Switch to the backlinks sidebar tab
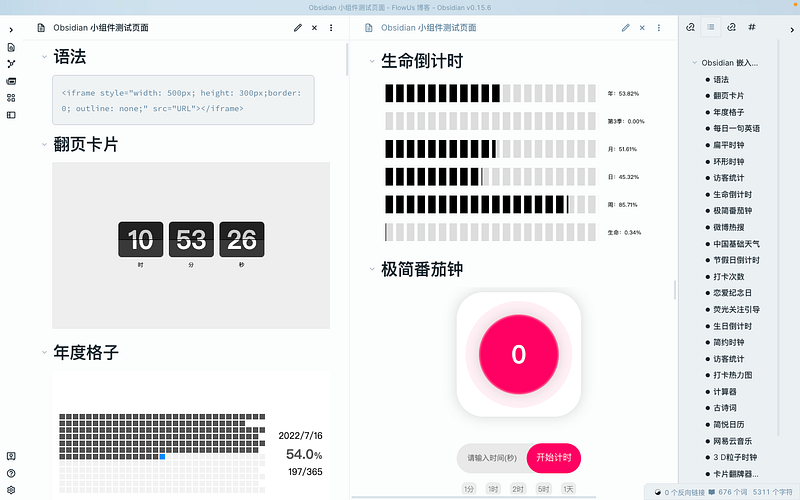This screenshot has height=500, width=800. click(x=690, y=27)
